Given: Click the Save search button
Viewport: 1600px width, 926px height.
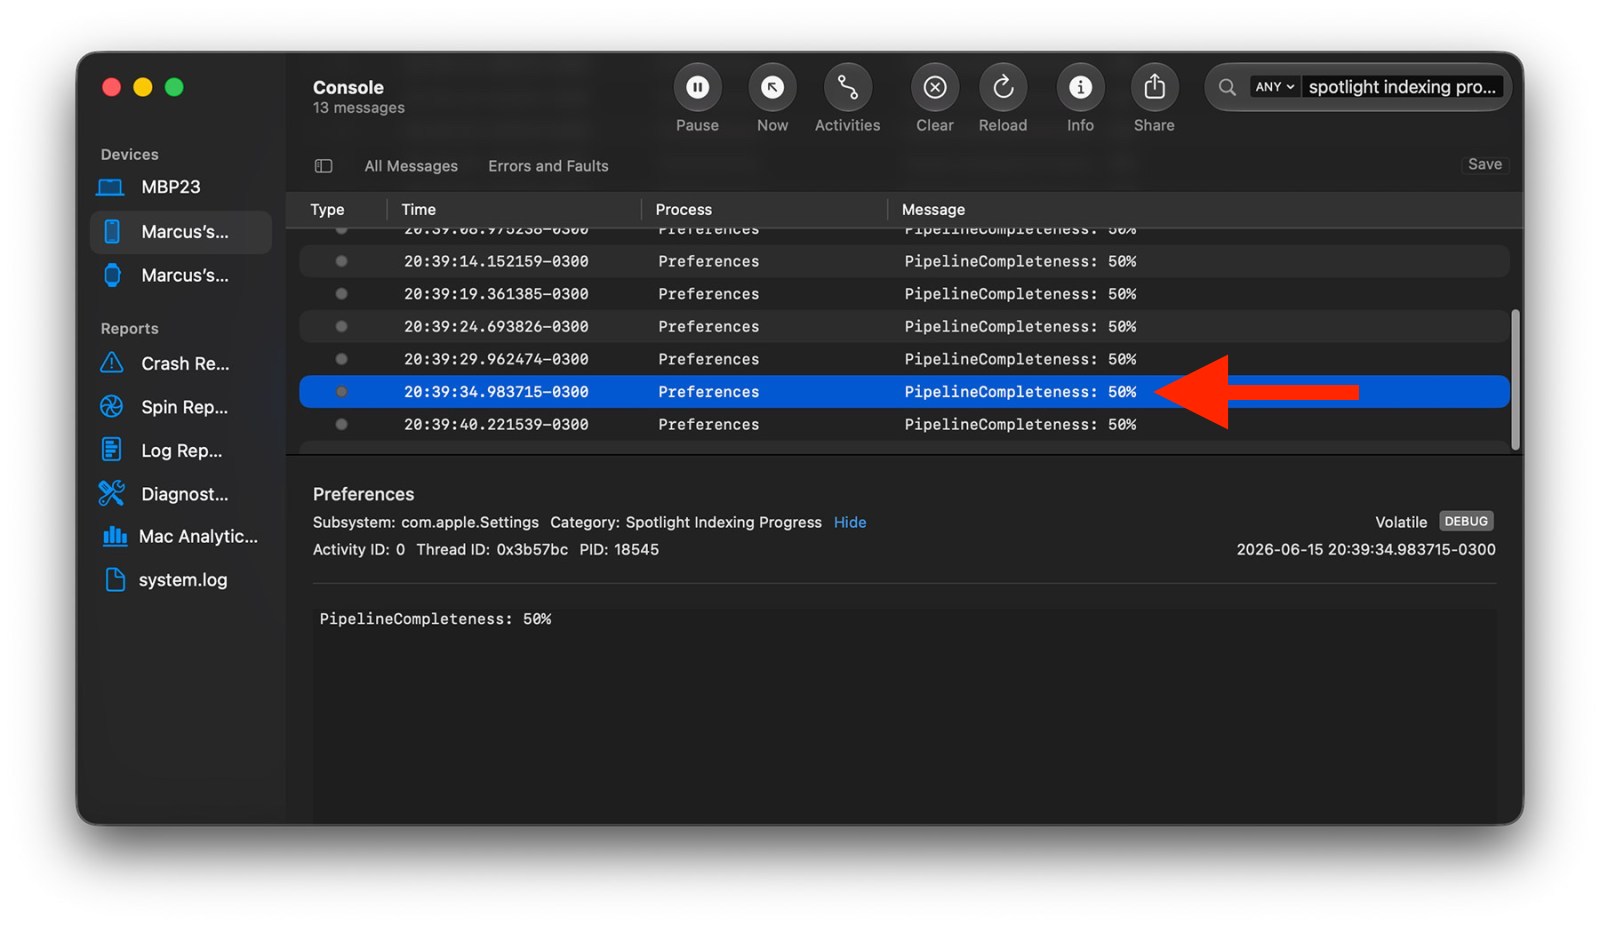Looking at the screenshot, I should point(1484,164).
